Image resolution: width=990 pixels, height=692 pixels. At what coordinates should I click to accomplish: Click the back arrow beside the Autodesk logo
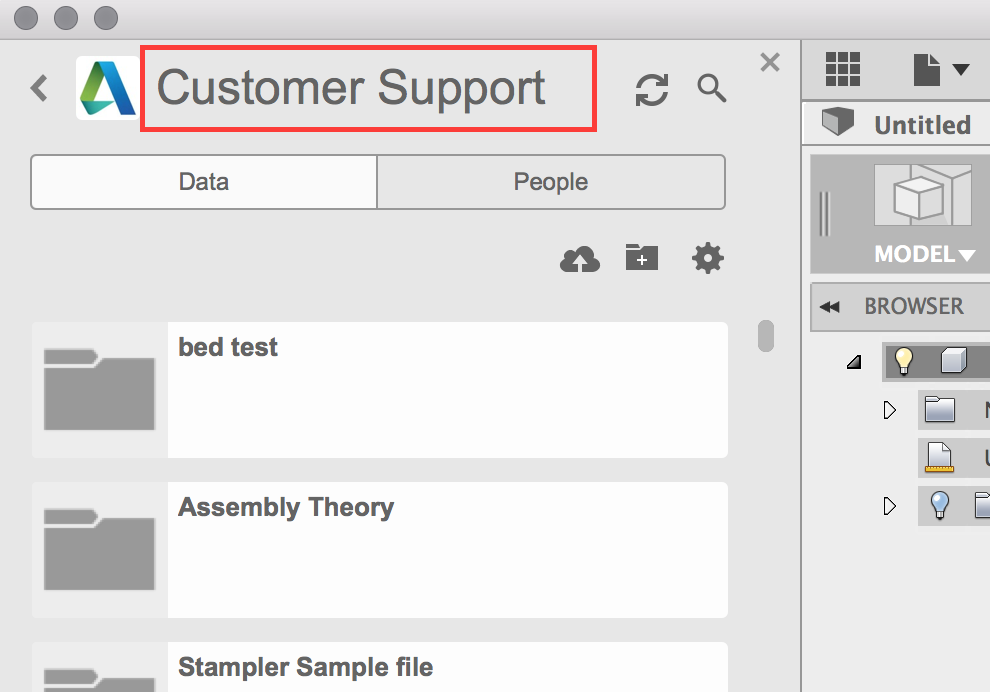coord(38,88)
